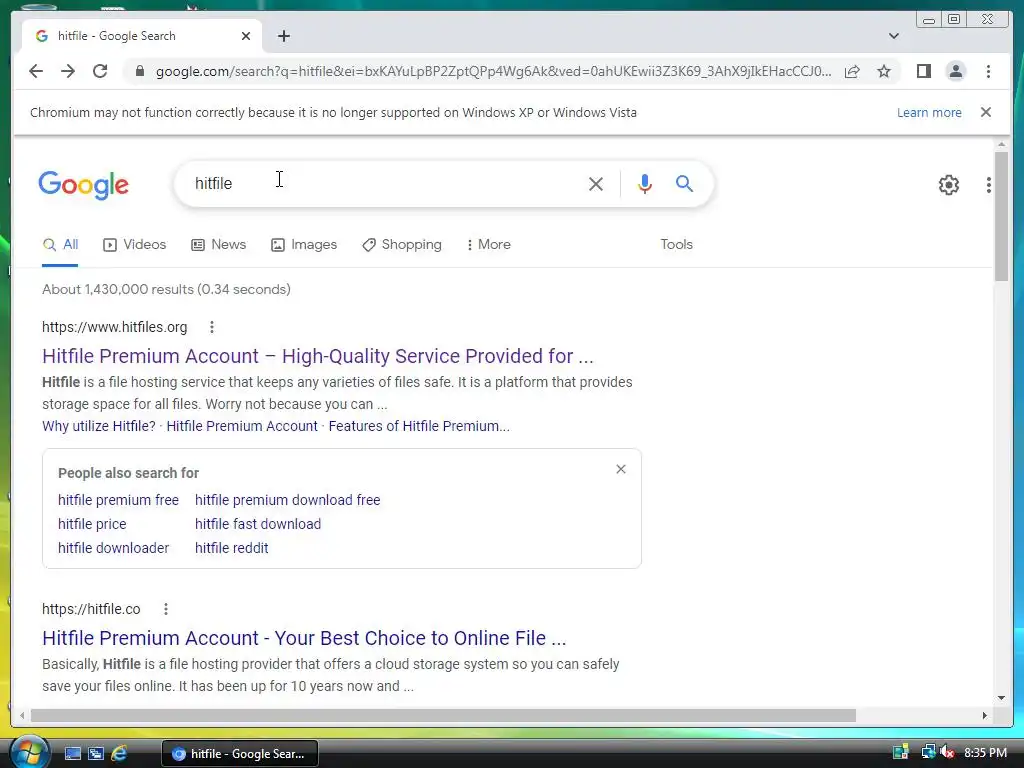Submit search with the magnifier icon
The image size is (1024, 768).
pos(684,184)
